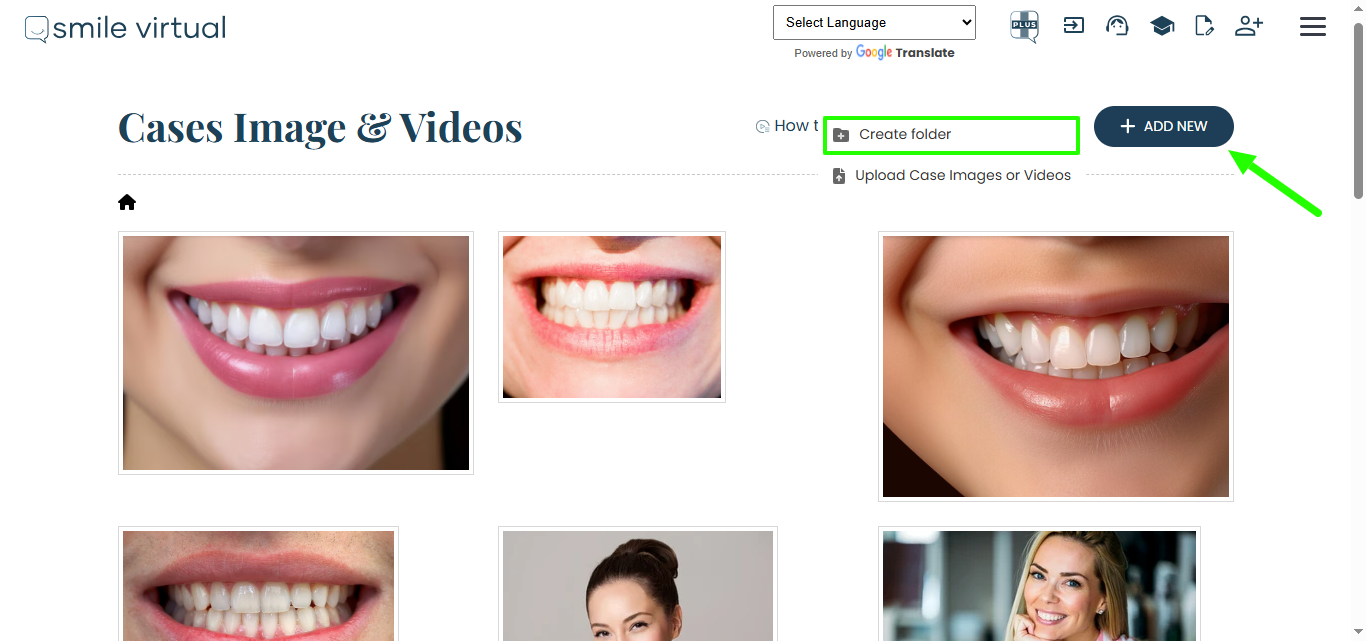Open the top-right smile close-up thumbnail

click(x=1056, y=366)
